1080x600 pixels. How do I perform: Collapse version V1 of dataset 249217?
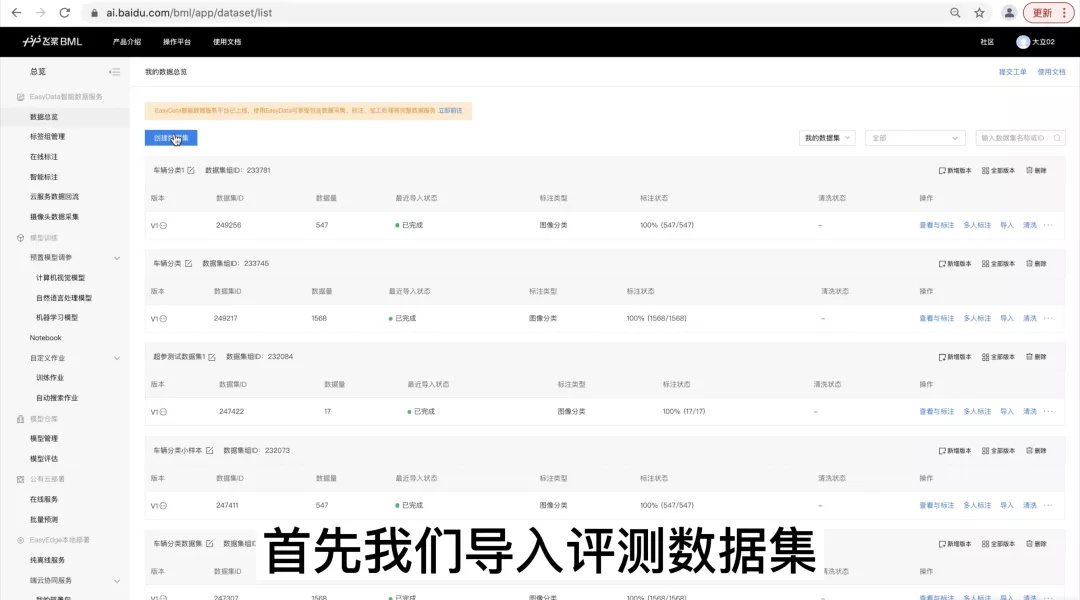point(163,318)
